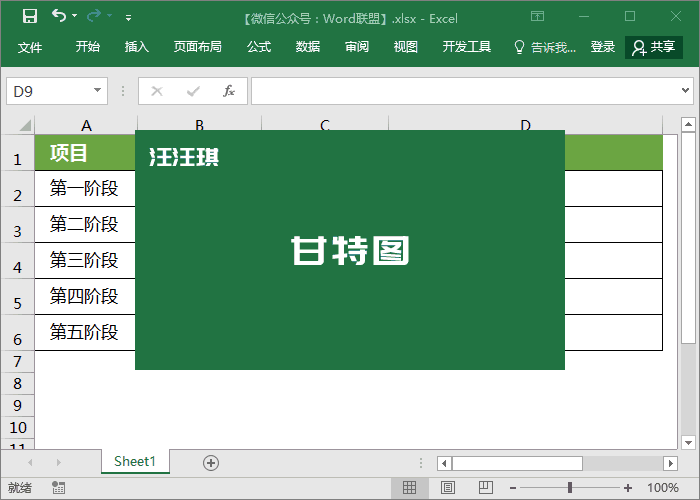Viewport: 700px width, 500px height.
Task: Switch to the 页面布局 ribbon tab
Action: [x=198, y=47]
